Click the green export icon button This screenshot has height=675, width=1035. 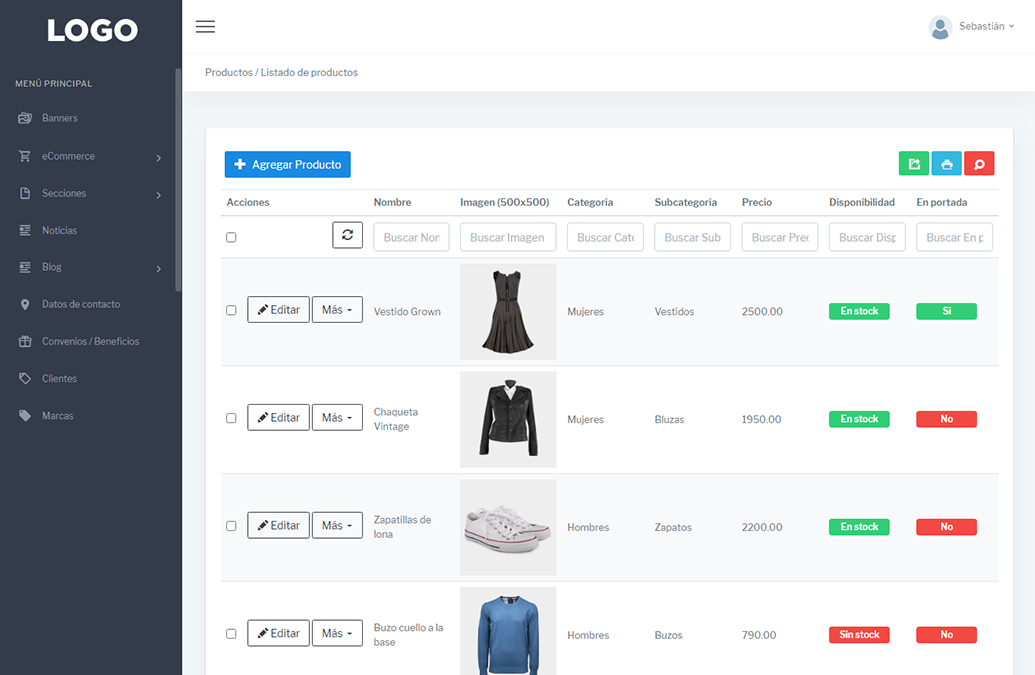click(913, 164)
